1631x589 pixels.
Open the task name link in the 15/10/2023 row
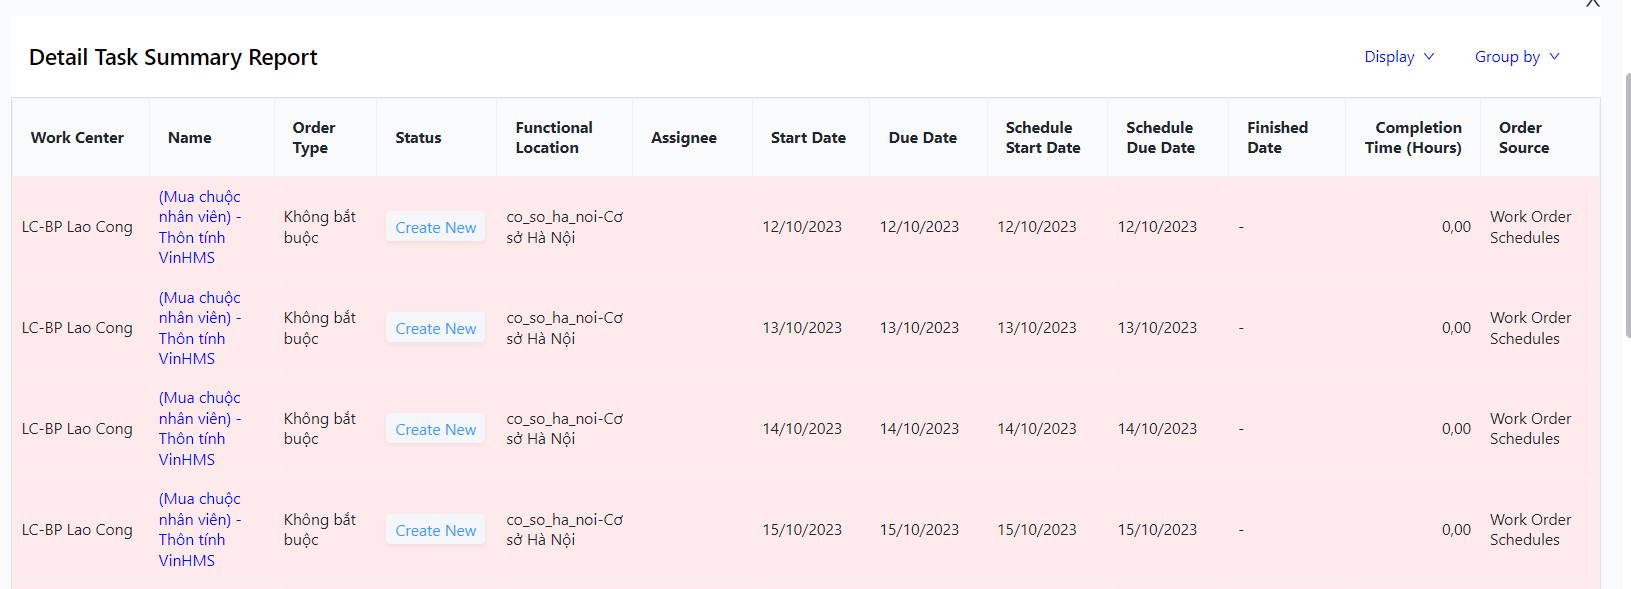point(199,529)
